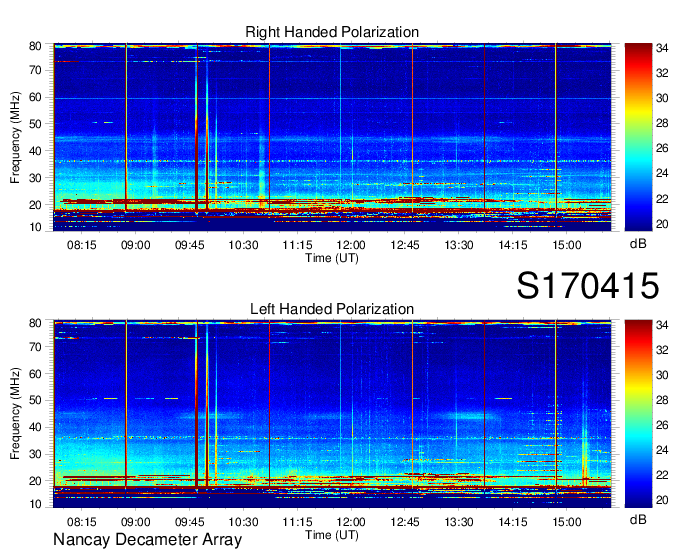Screen dimensions: 680x552
Task: Click 11:15 time tick under Left Handed plot
Action: point(297,522)
